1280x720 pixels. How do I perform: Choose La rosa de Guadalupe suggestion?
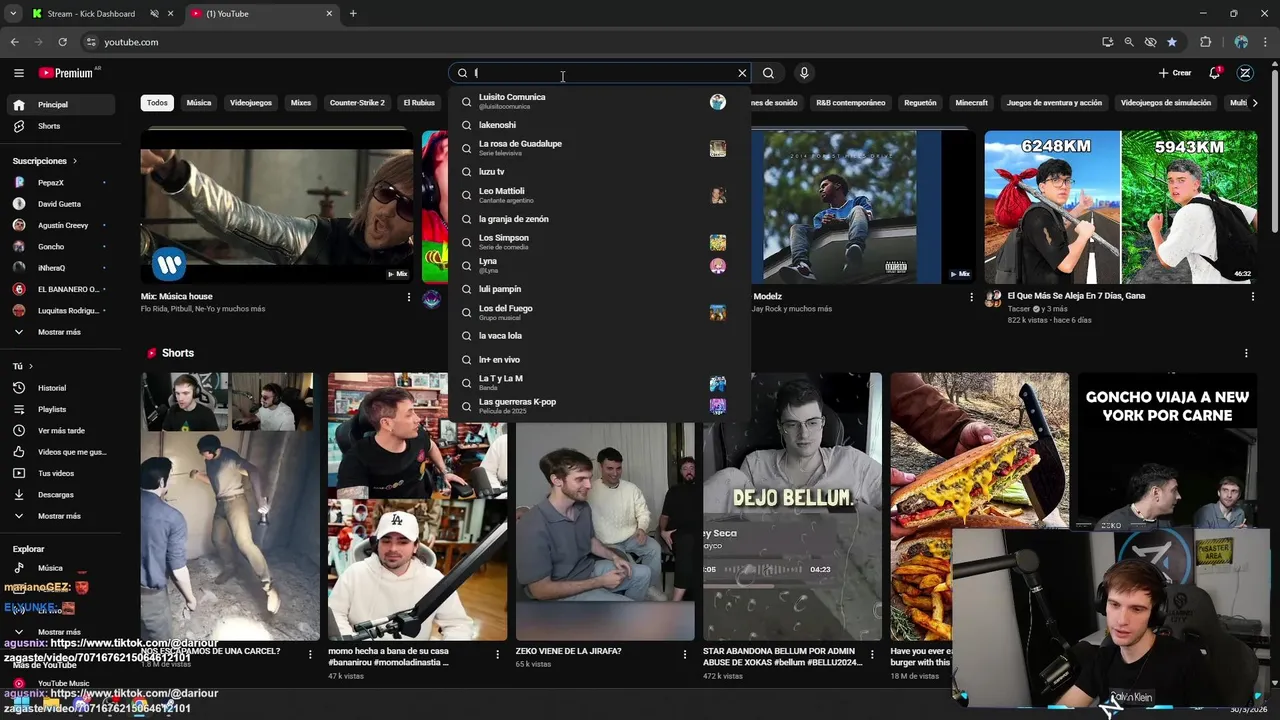[600, 148]
